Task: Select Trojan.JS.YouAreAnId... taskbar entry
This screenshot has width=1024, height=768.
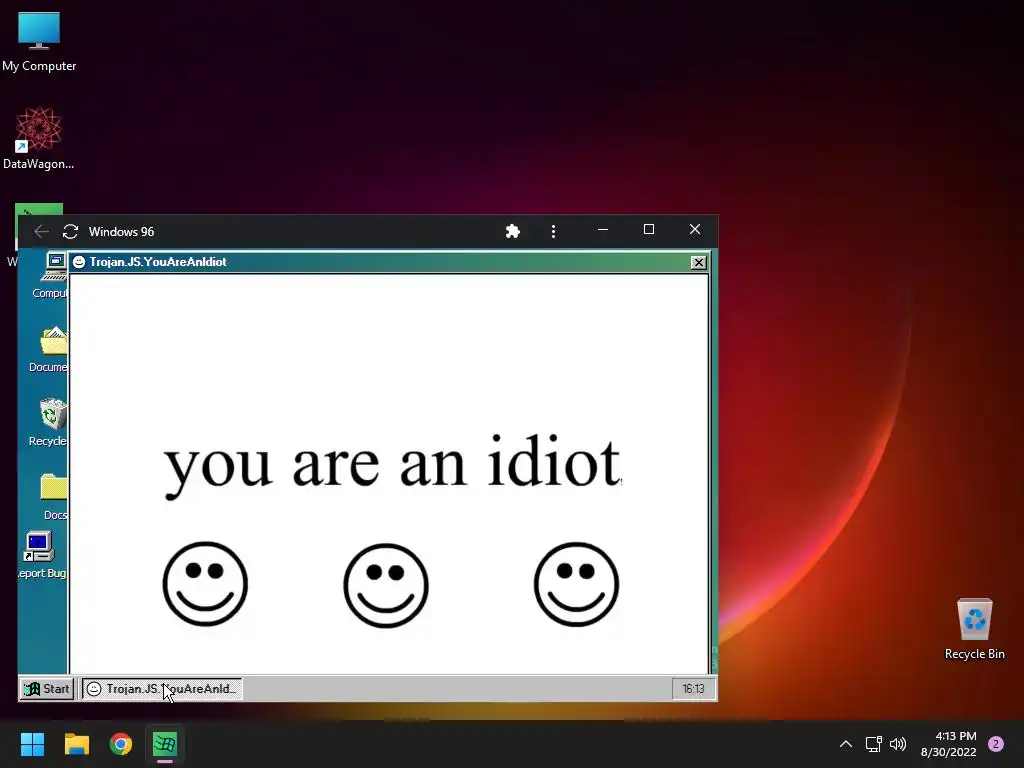Action: (x=162, y=689)
